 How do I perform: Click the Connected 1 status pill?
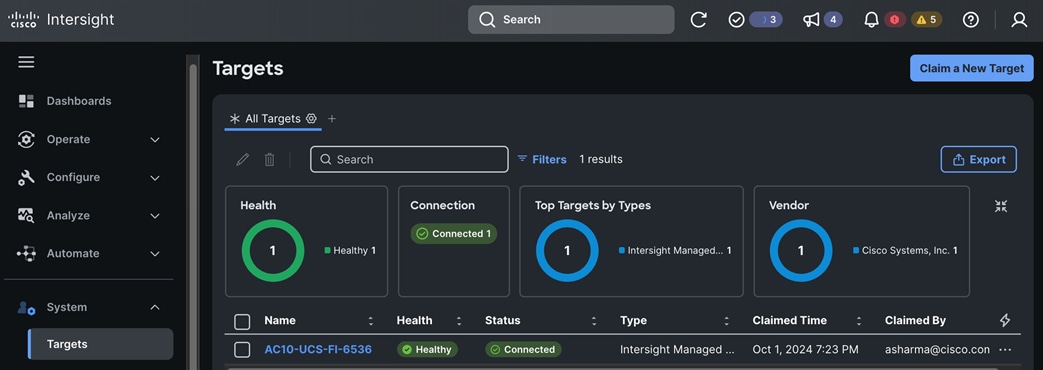pos(454,234)
